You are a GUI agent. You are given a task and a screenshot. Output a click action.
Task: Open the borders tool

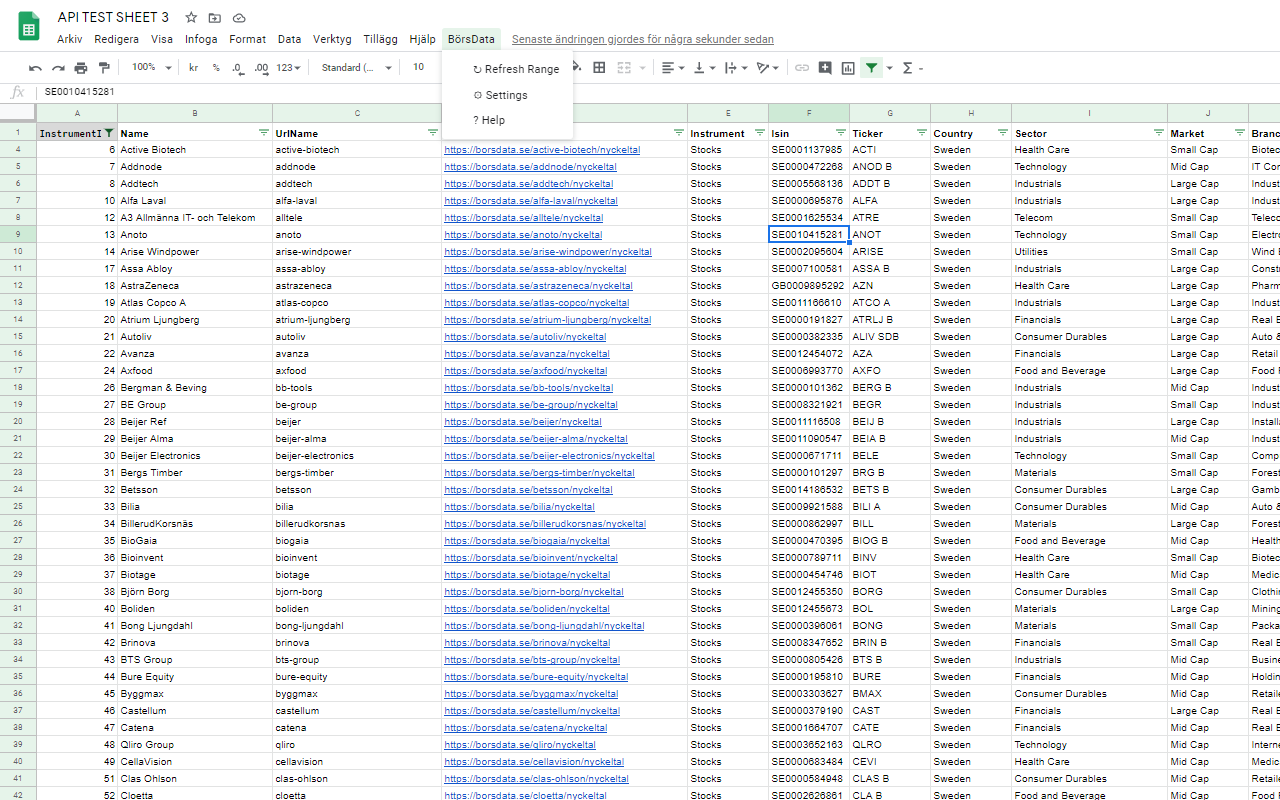click(x=599, y=68)
